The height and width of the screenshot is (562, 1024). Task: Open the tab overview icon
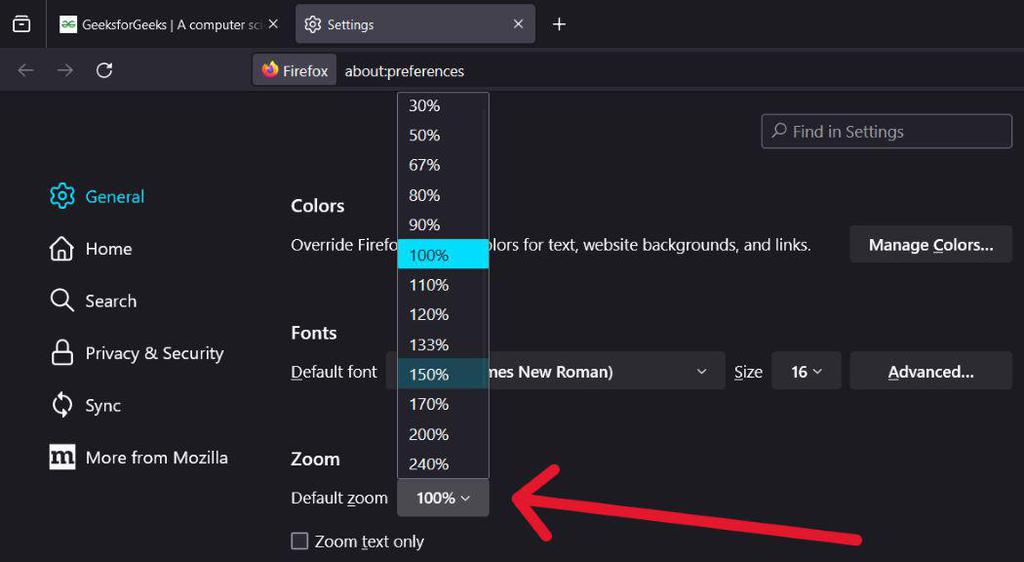point(21,24)
